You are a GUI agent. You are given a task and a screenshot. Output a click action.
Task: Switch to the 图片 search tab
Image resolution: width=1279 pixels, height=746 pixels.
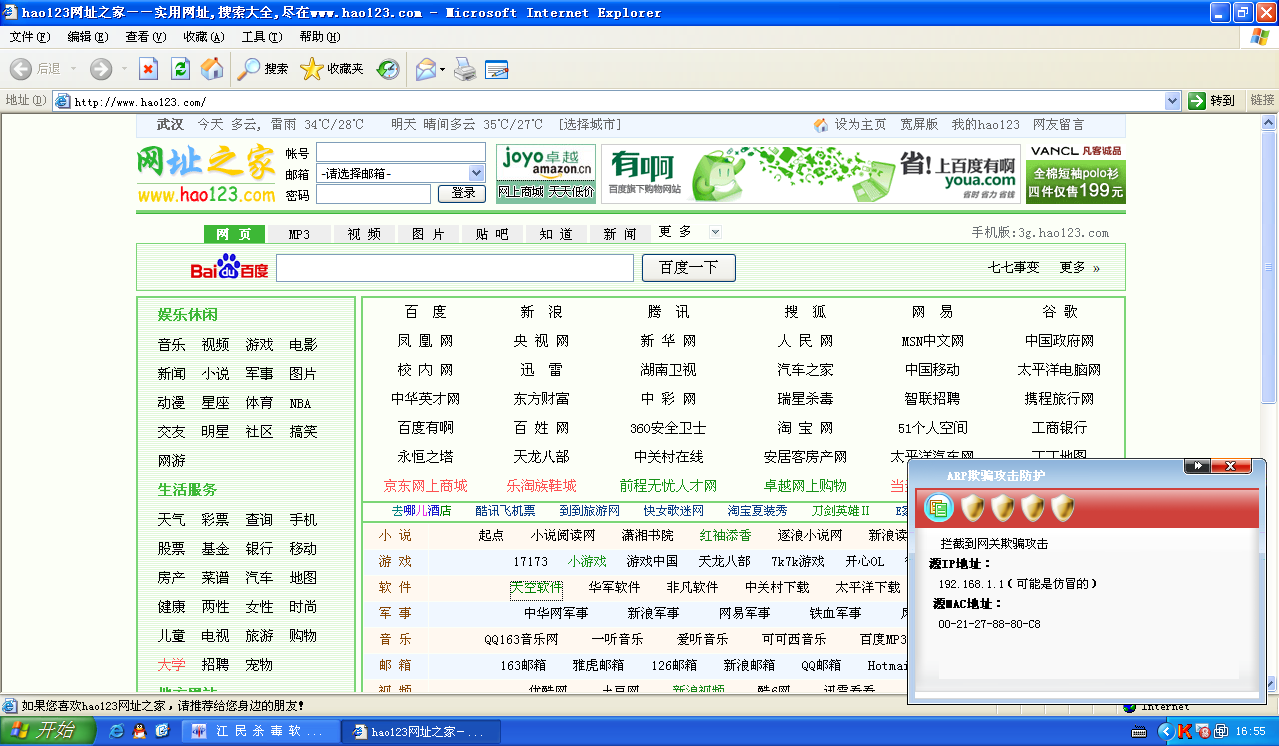428,234
